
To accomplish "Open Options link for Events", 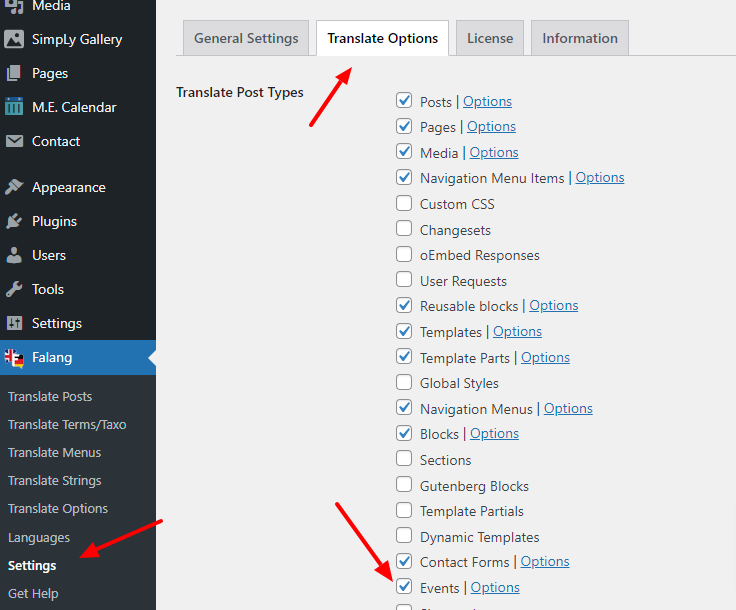I will (495, 588).
